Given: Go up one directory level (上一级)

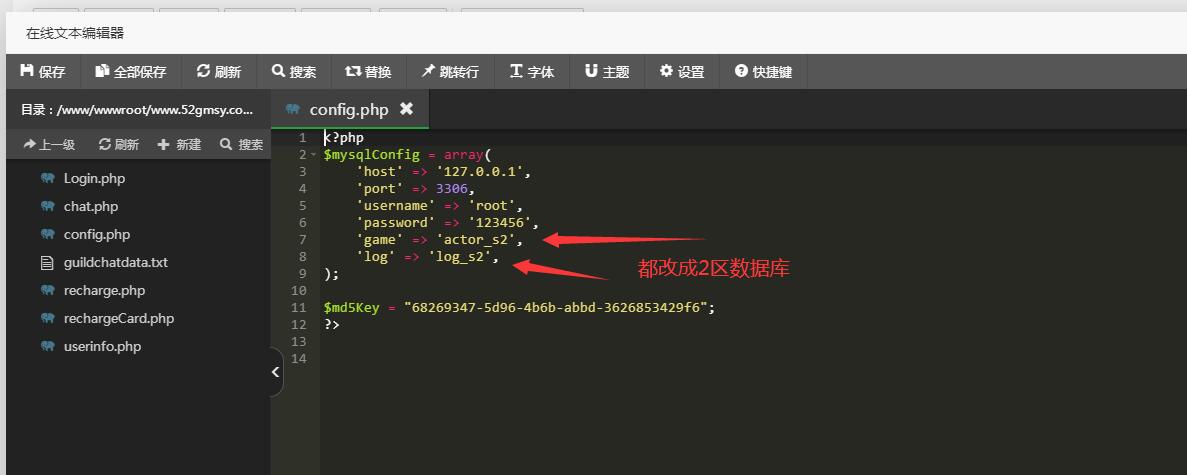Looking at the screenshot, I should 49,145.
